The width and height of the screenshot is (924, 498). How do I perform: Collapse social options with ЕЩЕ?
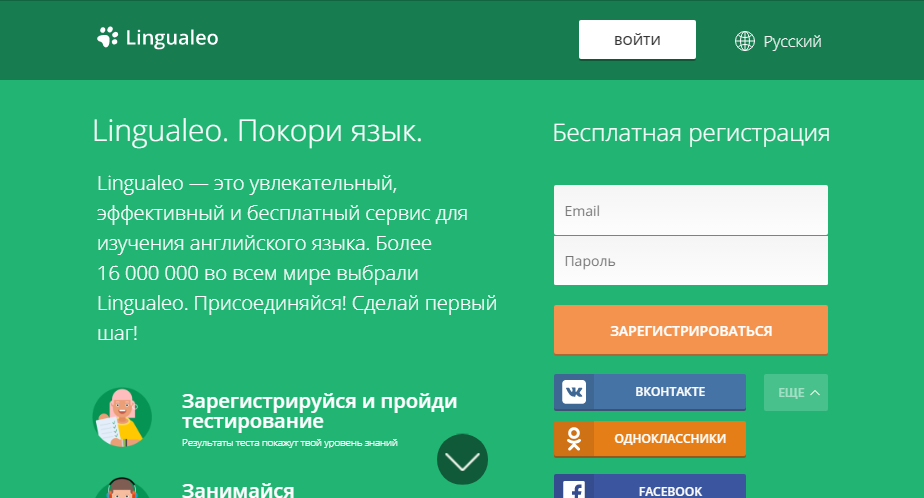point(796,393)
